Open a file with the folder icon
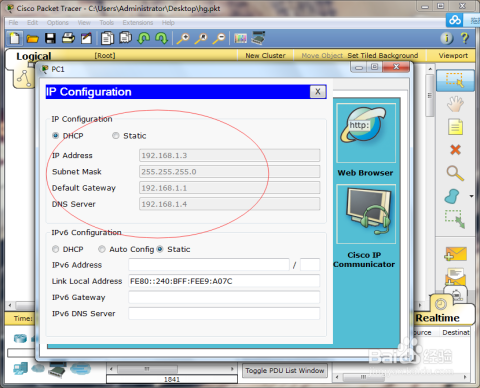The height and width of the screenshot is (388, 480). 32,39
